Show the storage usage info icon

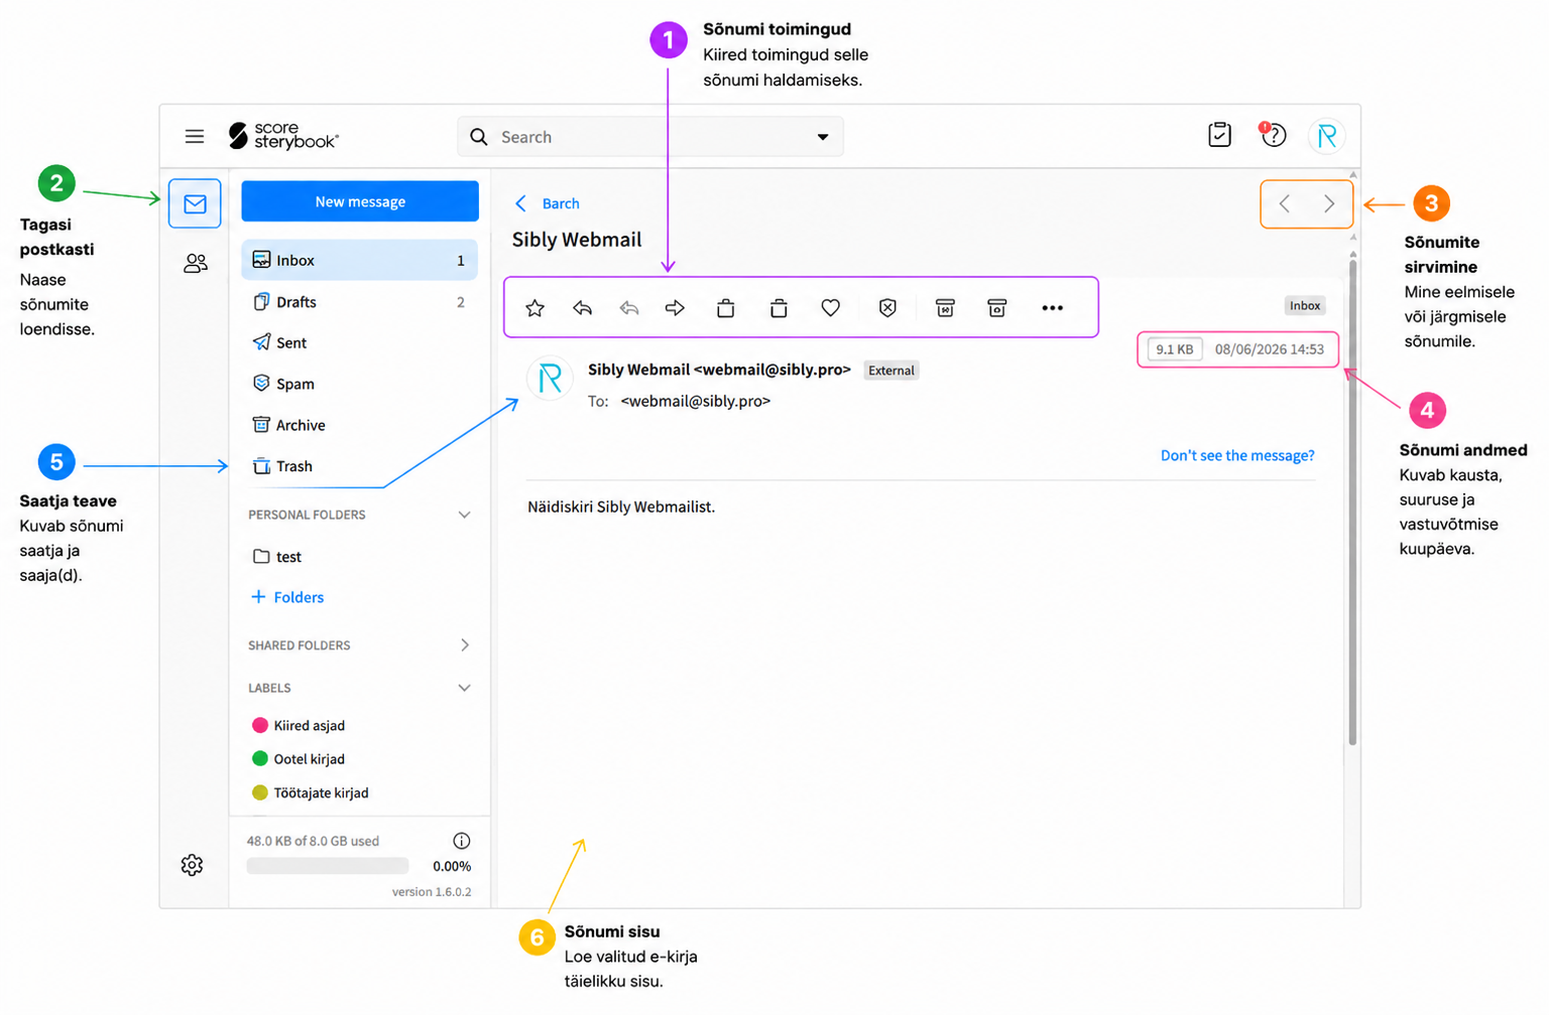pyautogui.click(x=461, y=841)
